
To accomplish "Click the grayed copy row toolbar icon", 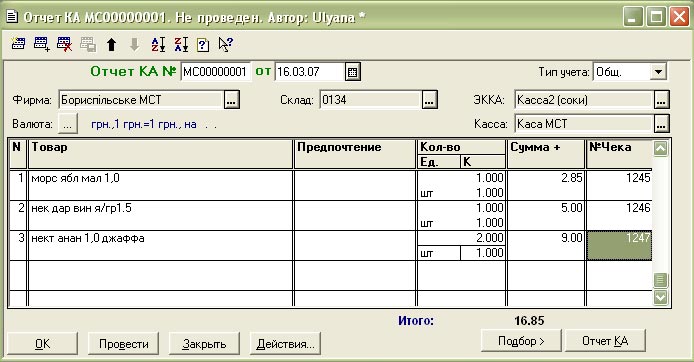I will click(x=88, y=44).
